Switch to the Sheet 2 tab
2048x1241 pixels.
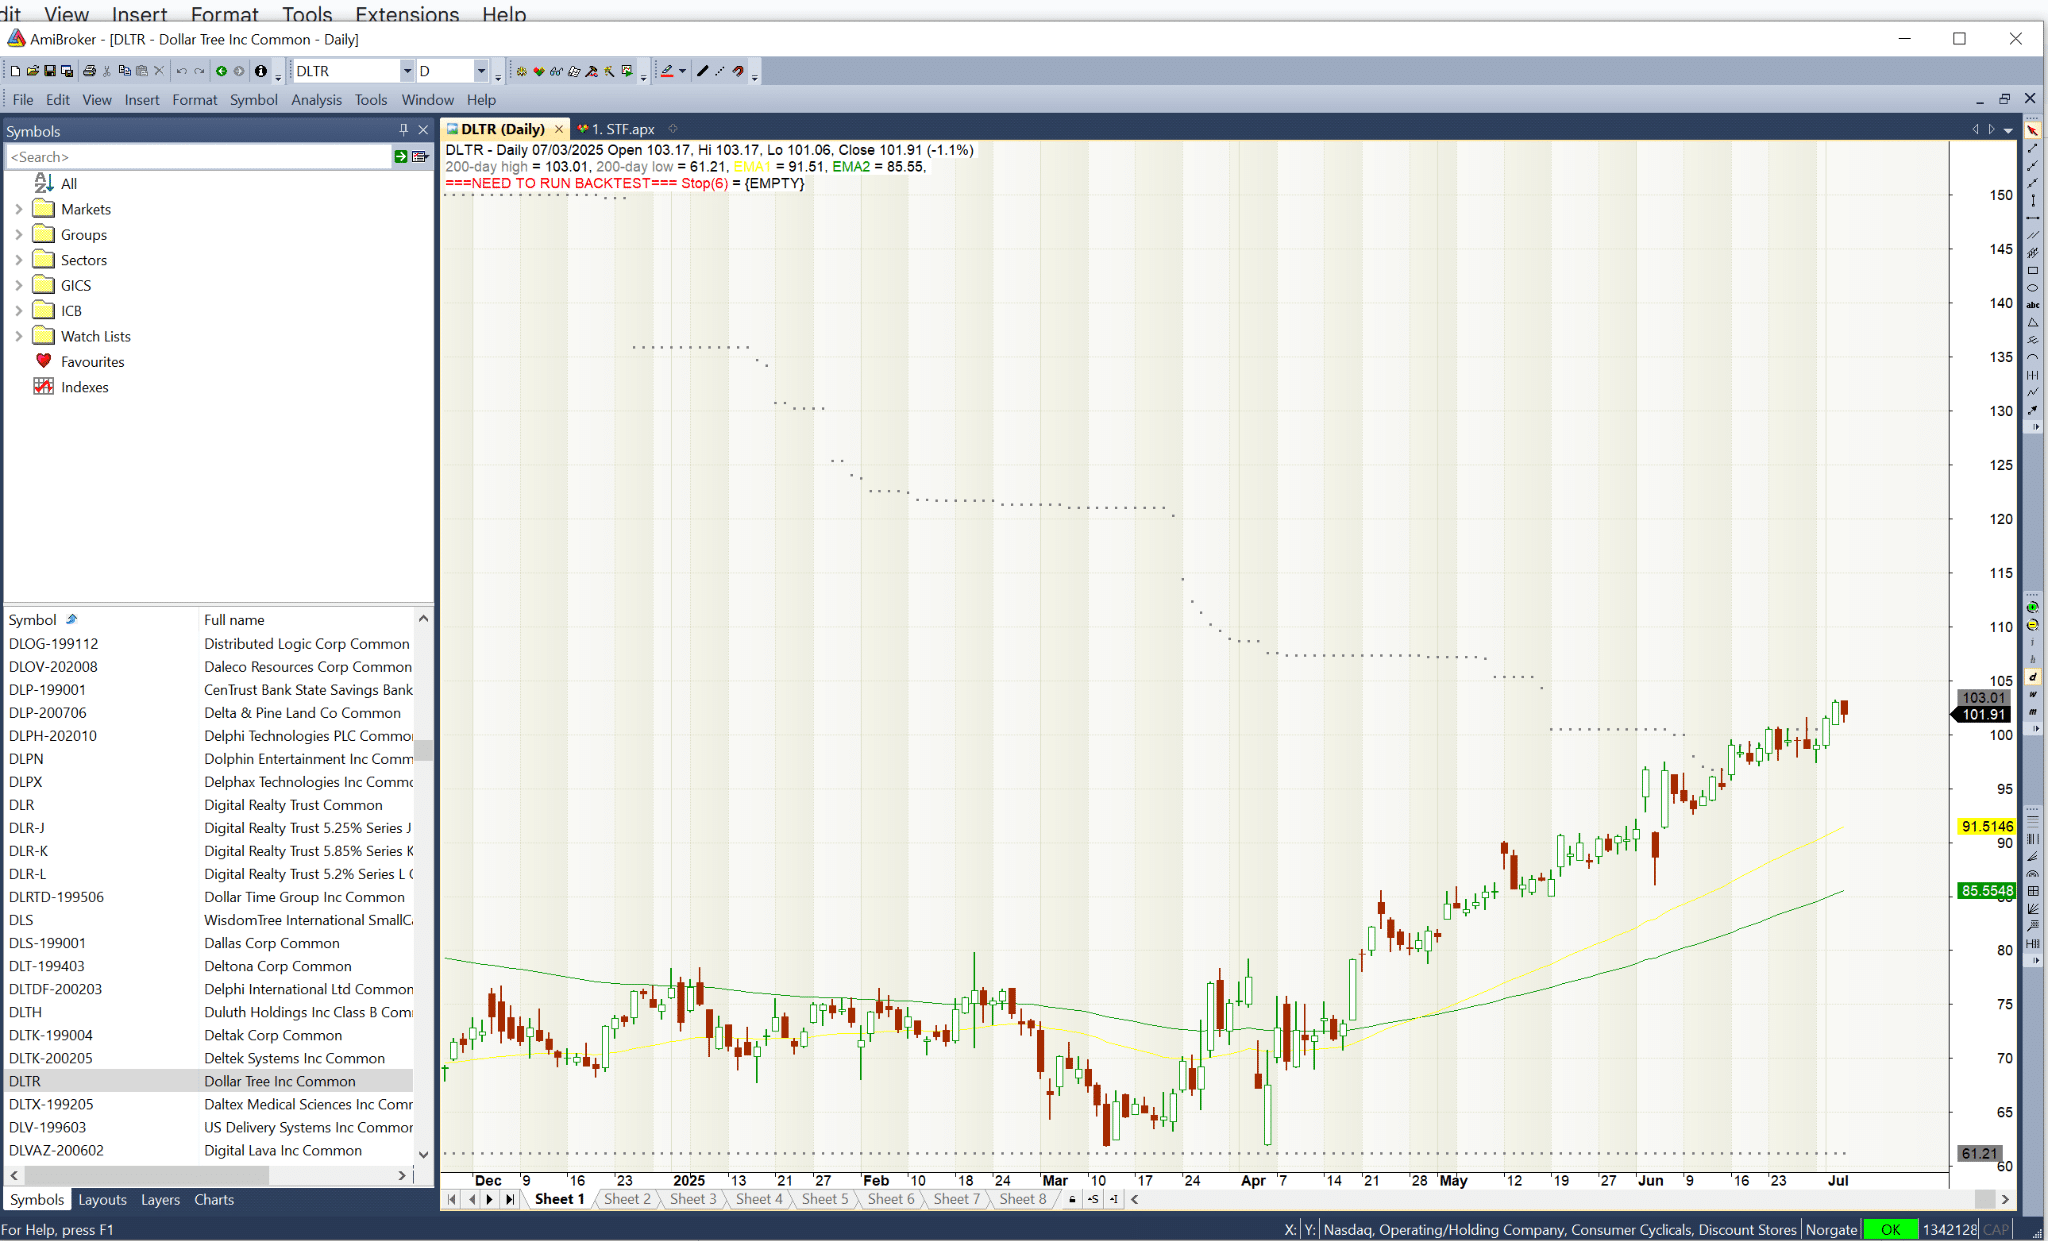[x=627, y=1199]
